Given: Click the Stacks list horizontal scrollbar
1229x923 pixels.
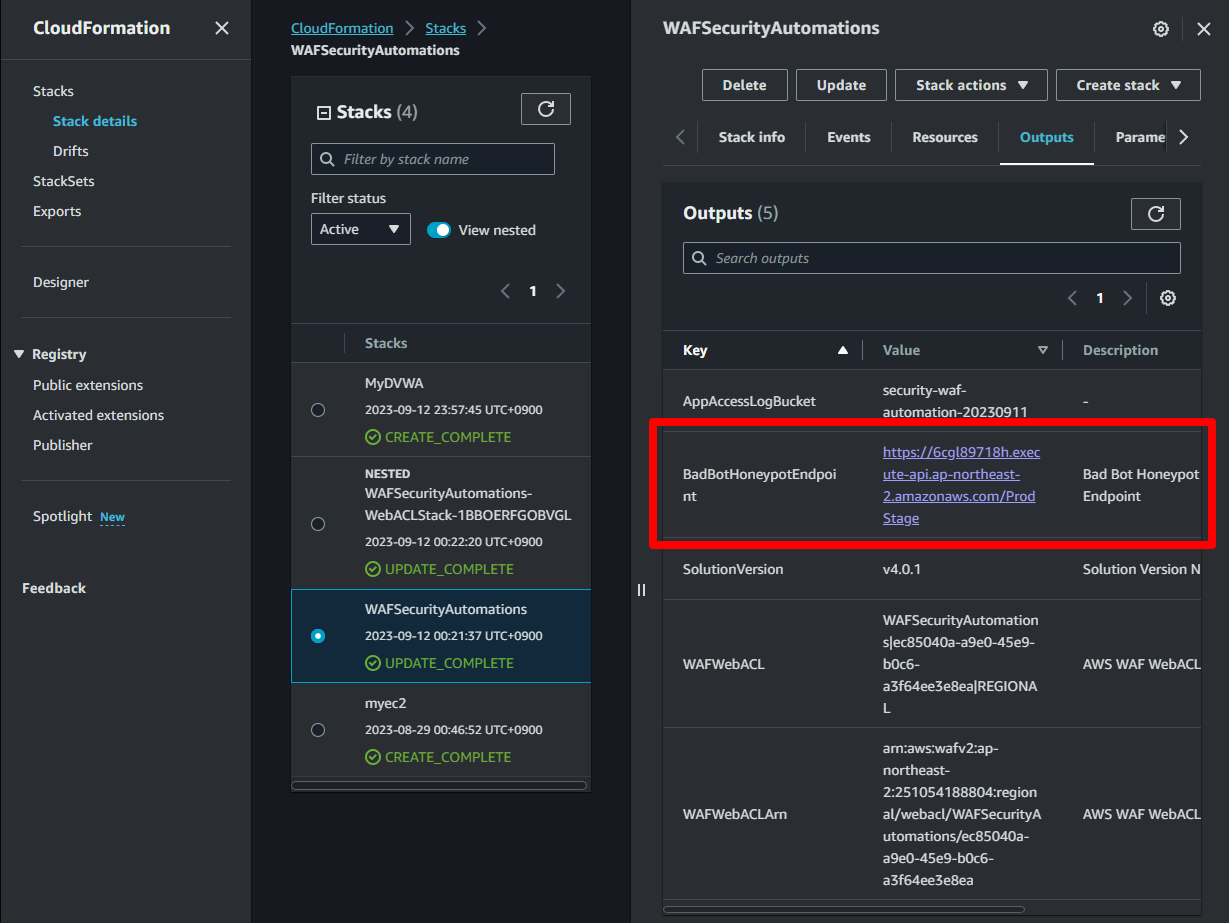Looking at the screenshot, I should click(x=440, y=786).
